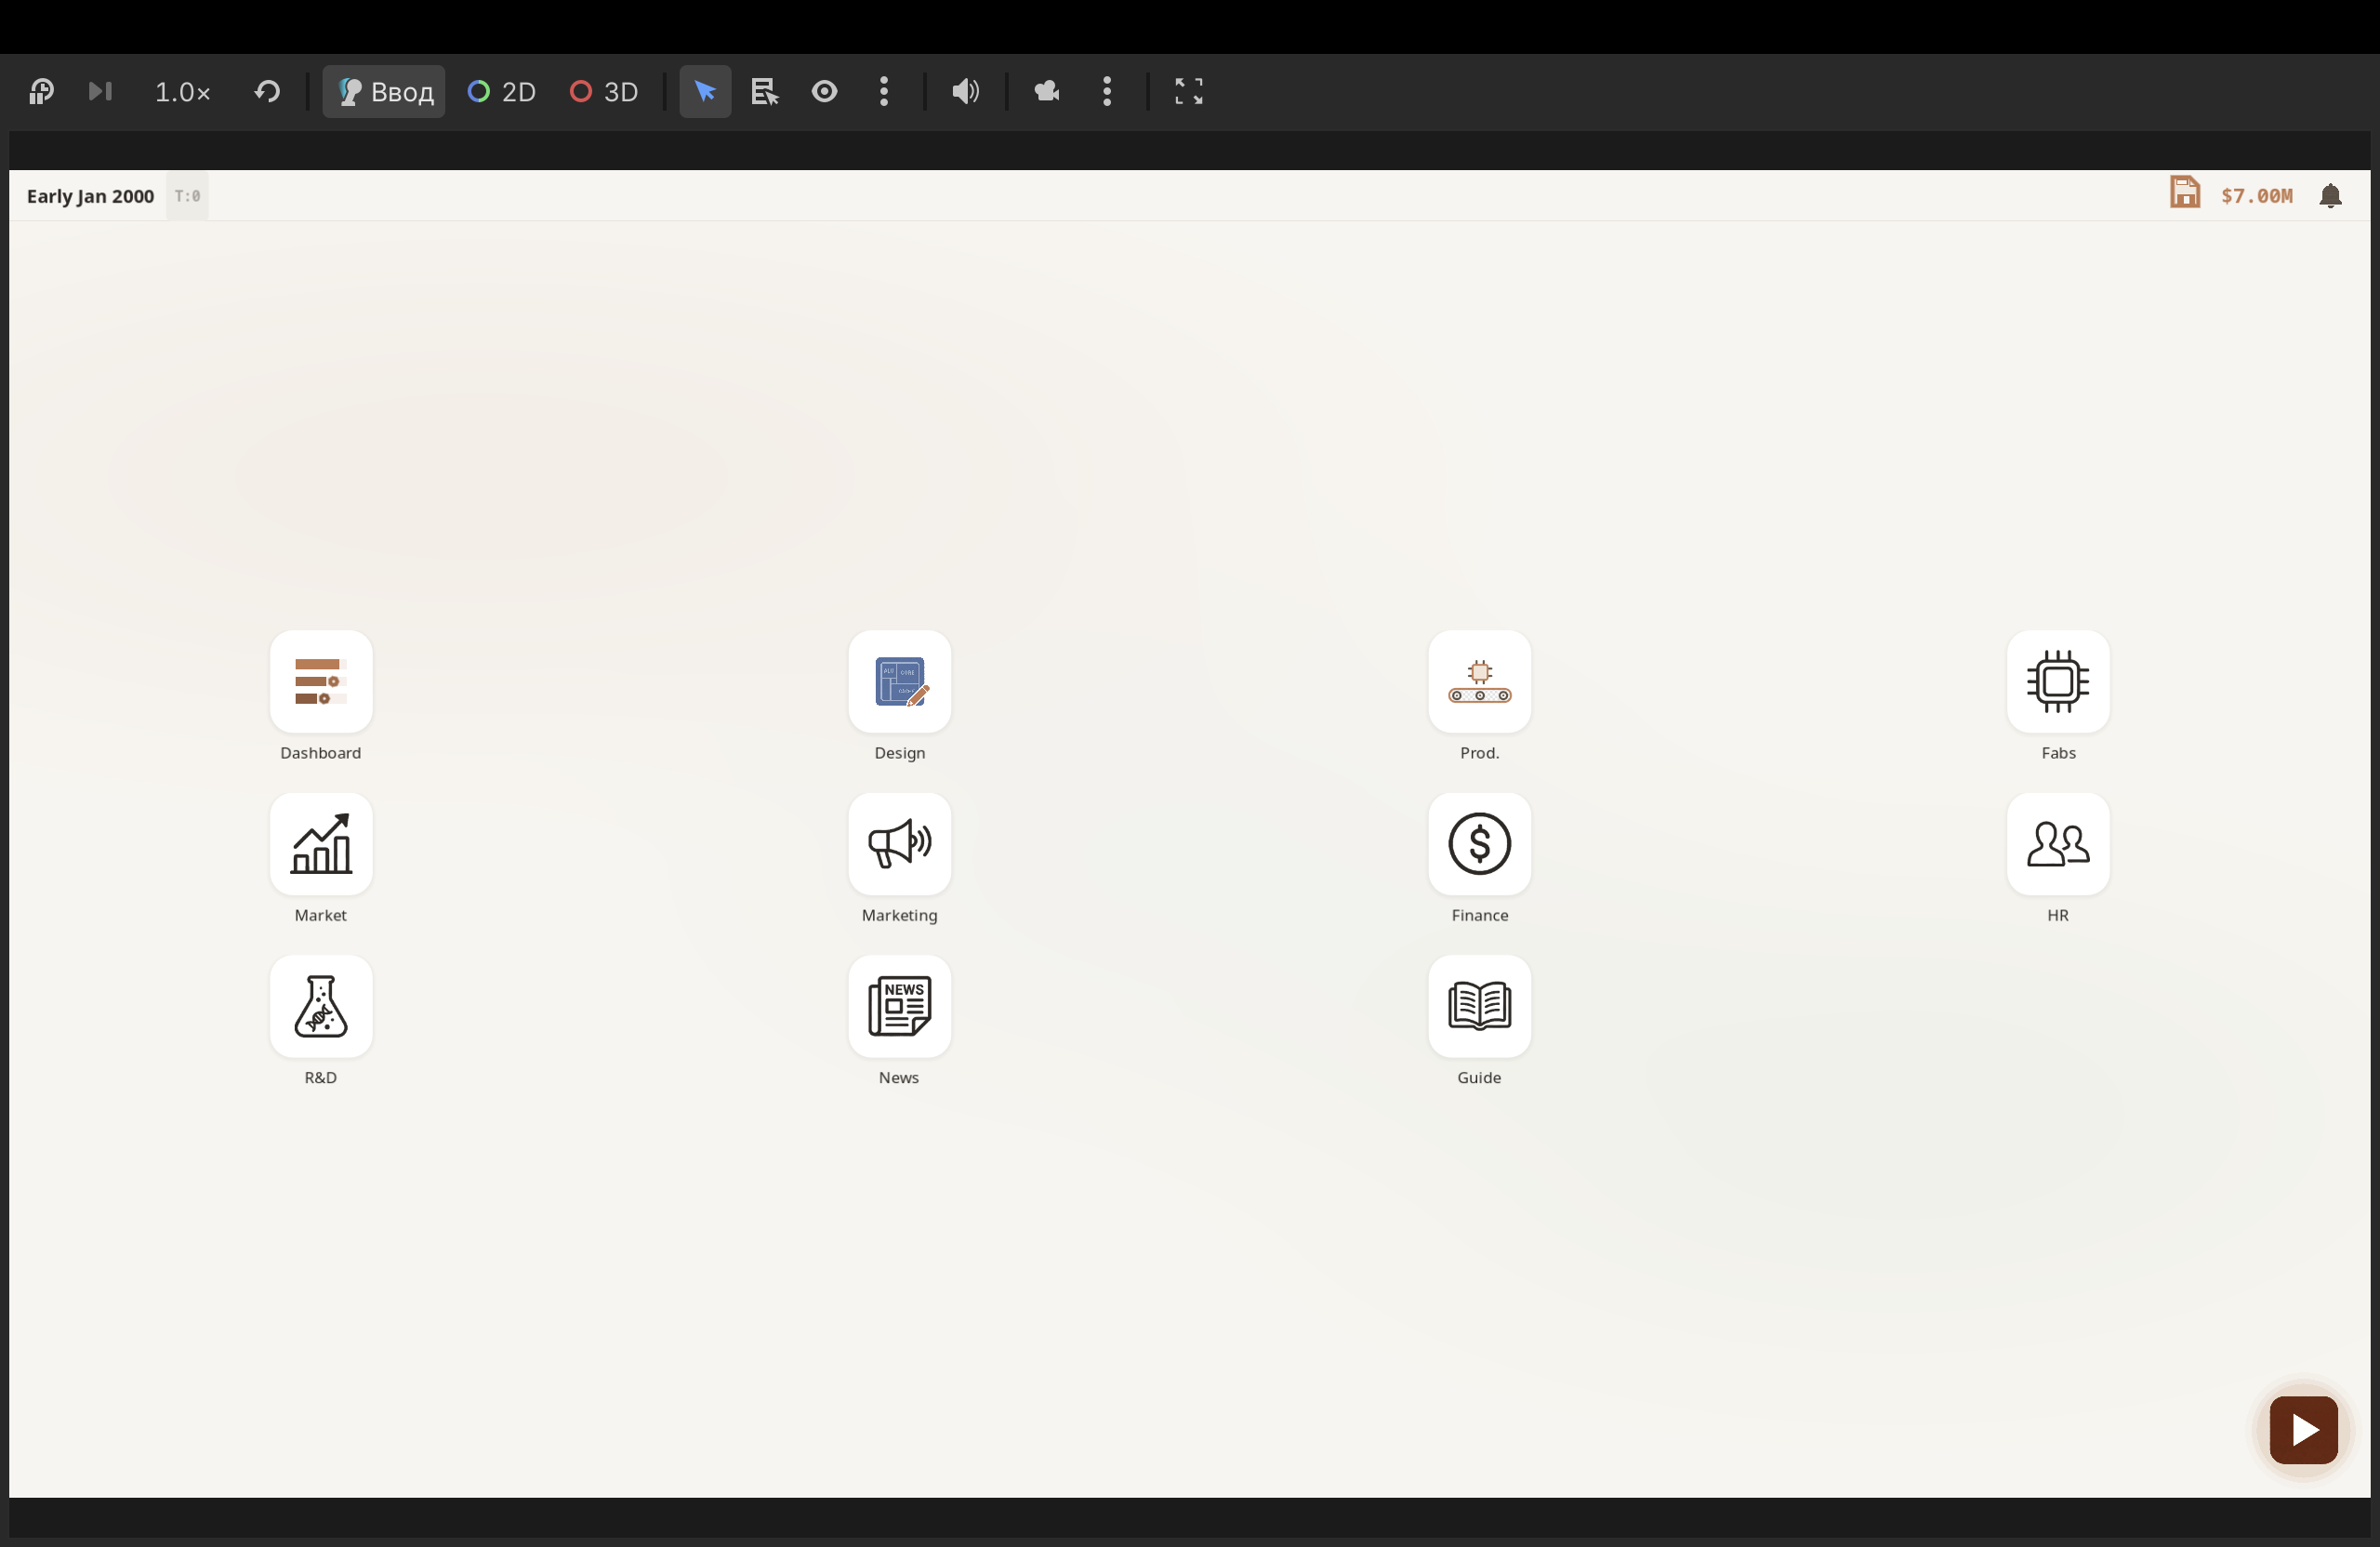Open the Marketing megaphone icon
Image resolution: width=2380 pixels, height=1547 pixels.
(x=899, y=843)
